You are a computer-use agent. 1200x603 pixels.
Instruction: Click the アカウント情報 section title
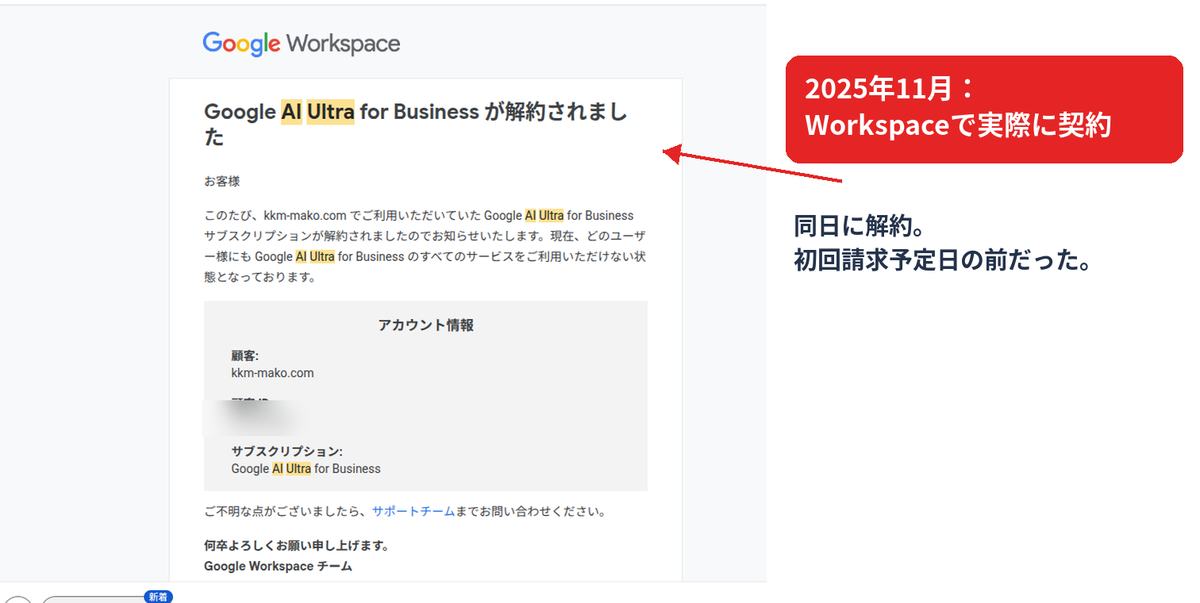click(x=426, y=325)
